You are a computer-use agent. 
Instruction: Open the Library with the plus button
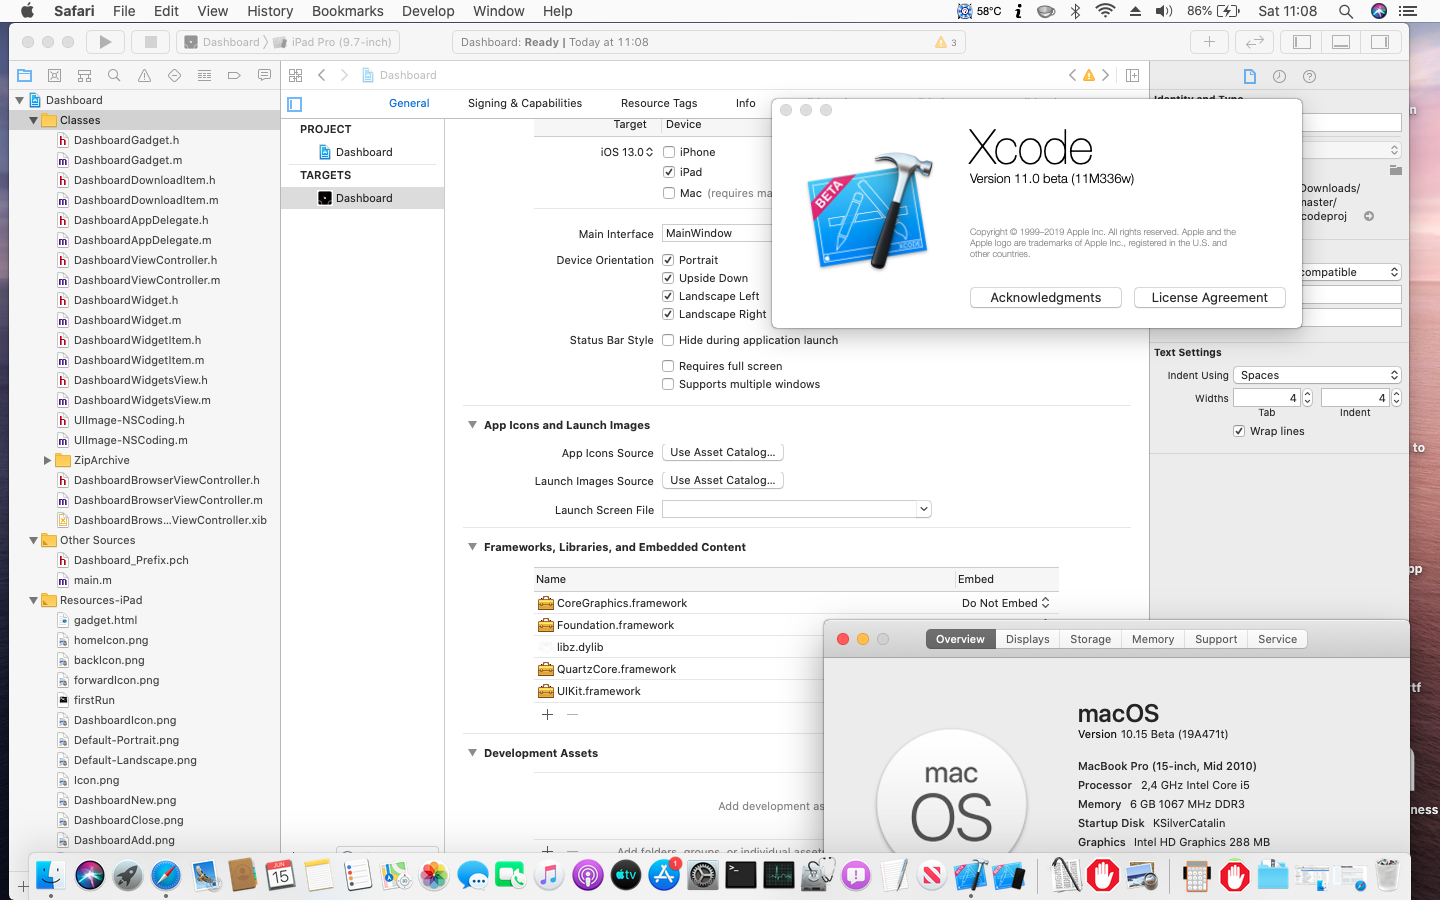tap(1209, 42)
